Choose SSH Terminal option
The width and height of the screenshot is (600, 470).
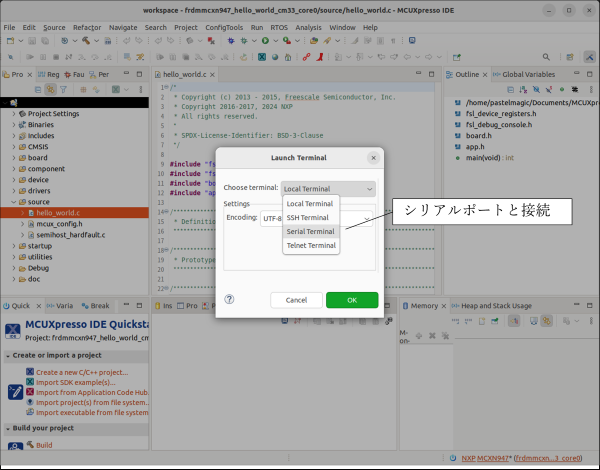(307, 217)
